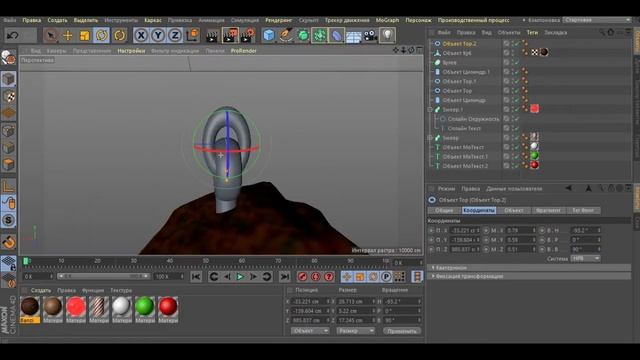Activate the Scale tool icon

tap(84, 36)
